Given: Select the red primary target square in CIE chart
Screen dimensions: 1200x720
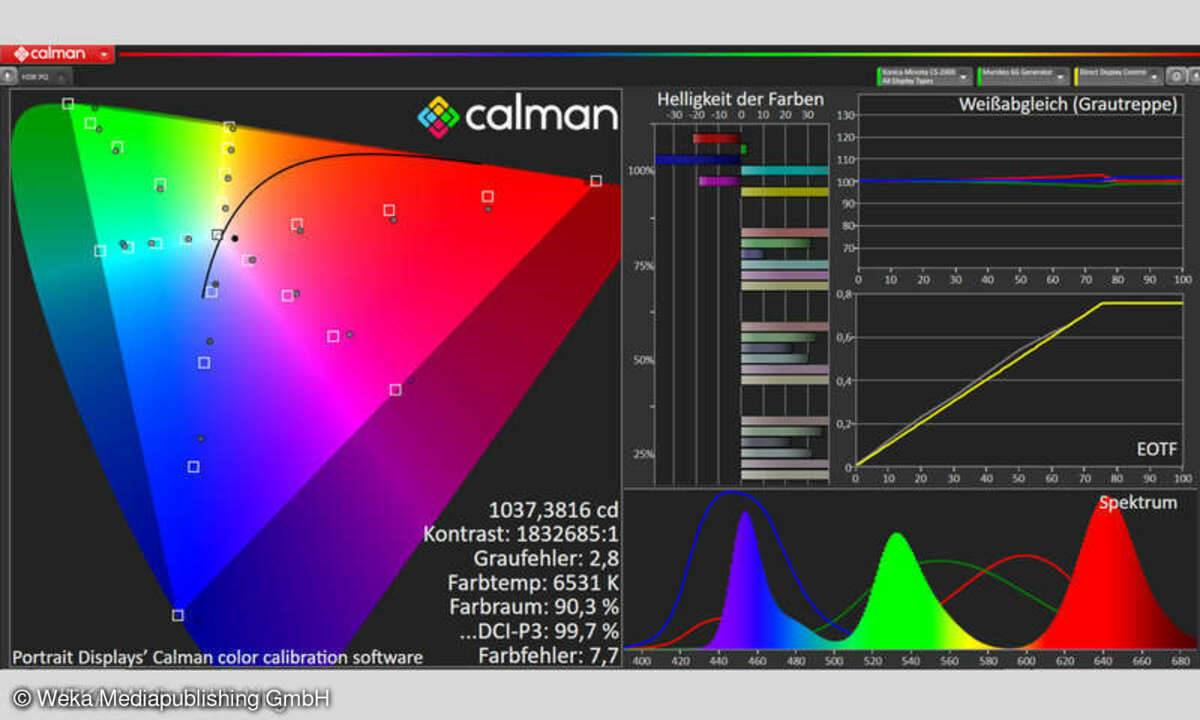Looking at the screenshot, I should pyautogui.click(x=596, y=181).
